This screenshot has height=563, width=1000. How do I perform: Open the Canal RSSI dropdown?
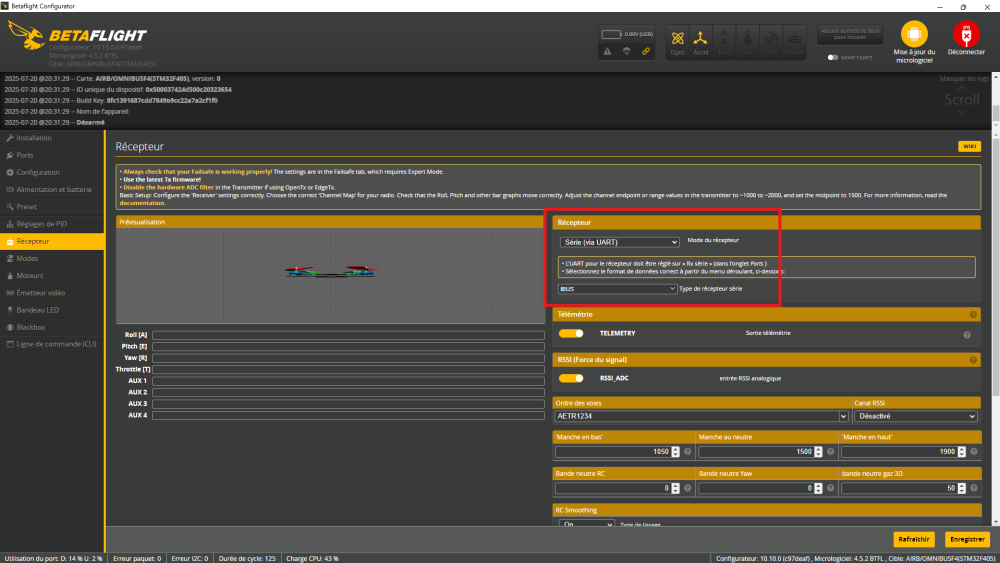tap(914, 416)
